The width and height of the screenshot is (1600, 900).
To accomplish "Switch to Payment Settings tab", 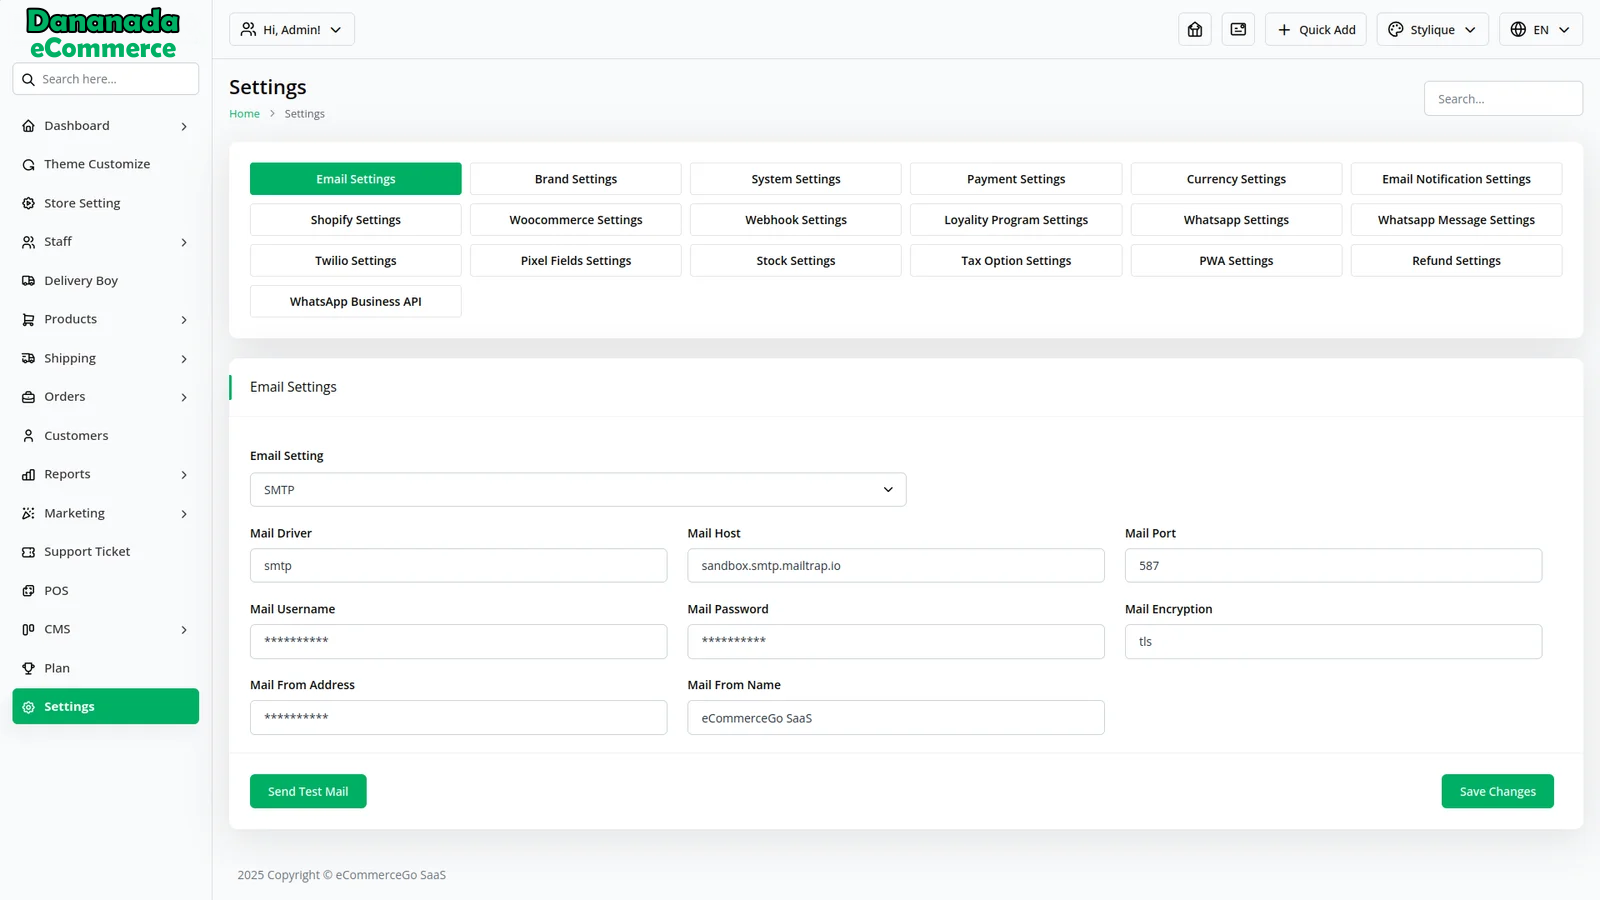I will (x=1016, y=179).
